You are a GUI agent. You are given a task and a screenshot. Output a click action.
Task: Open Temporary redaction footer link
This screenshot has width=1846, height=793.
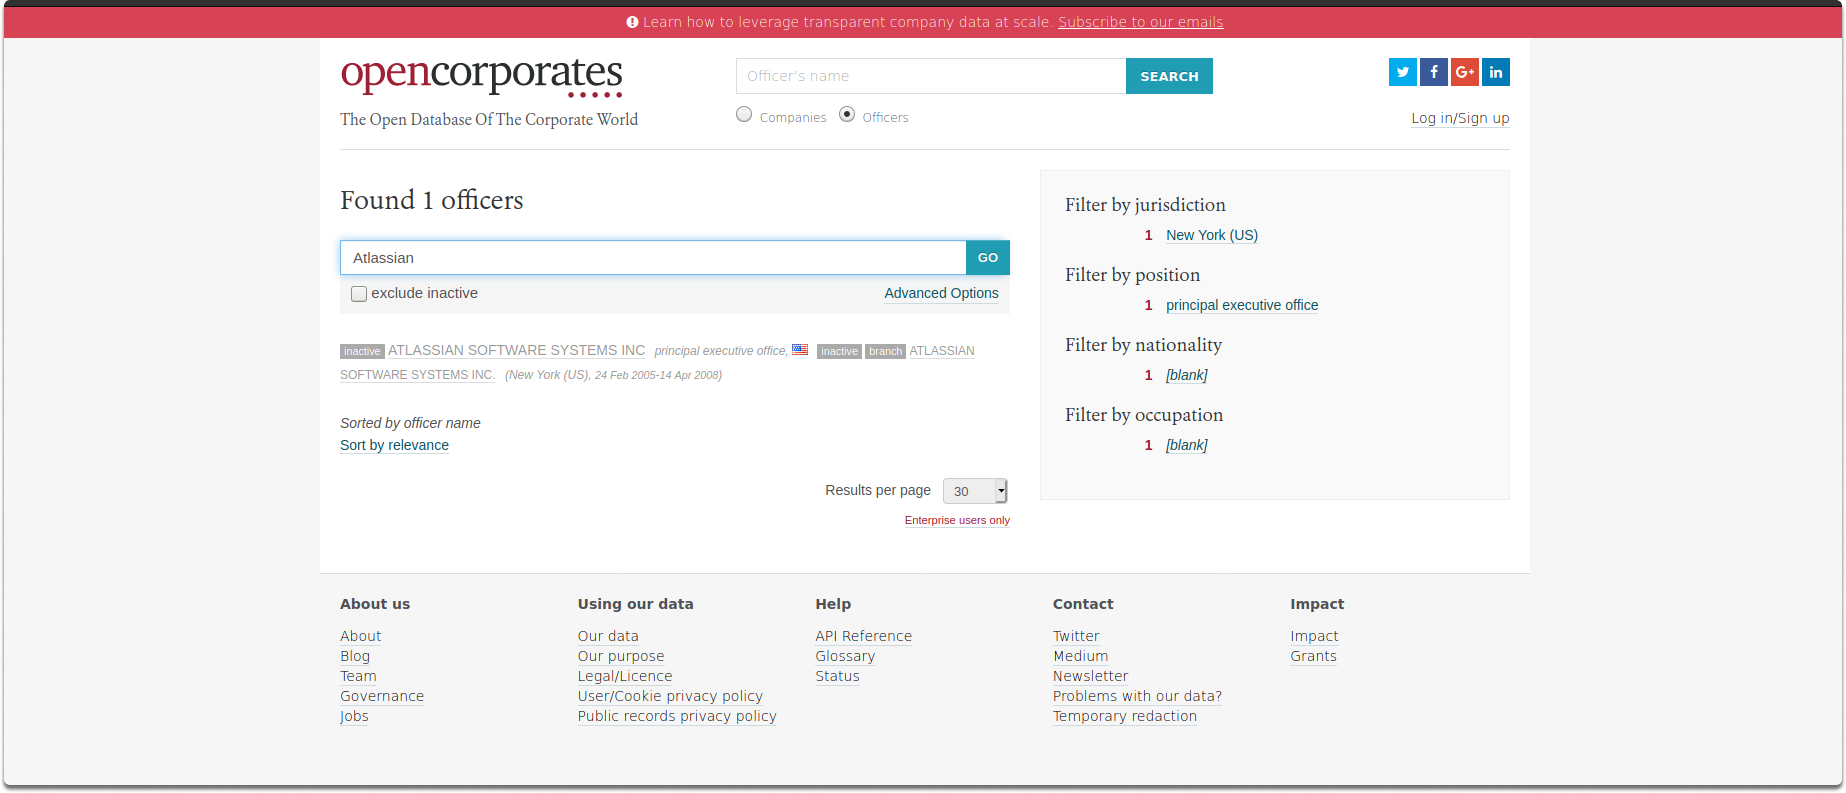(x=1125, y=716)
